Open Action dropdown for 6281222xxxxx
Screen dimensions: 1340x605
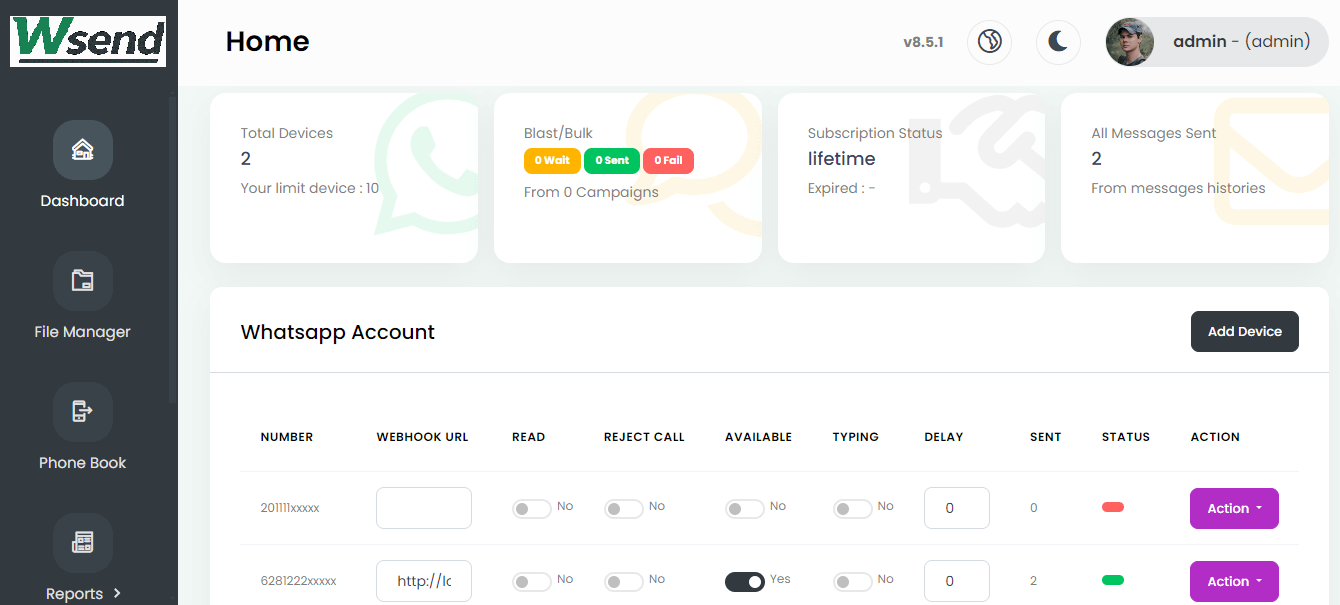point(1234,582)
